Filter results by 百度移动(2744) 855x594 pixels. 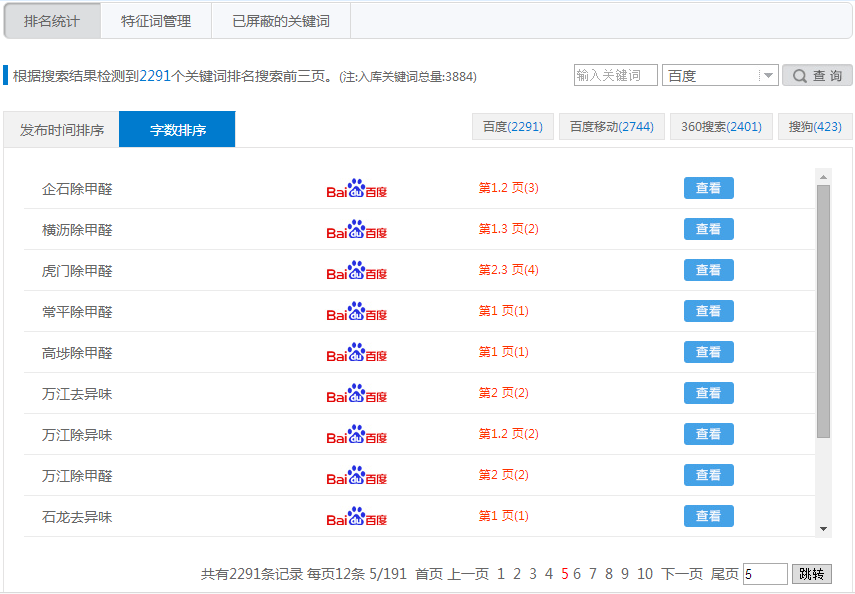(x=611, y=127)
